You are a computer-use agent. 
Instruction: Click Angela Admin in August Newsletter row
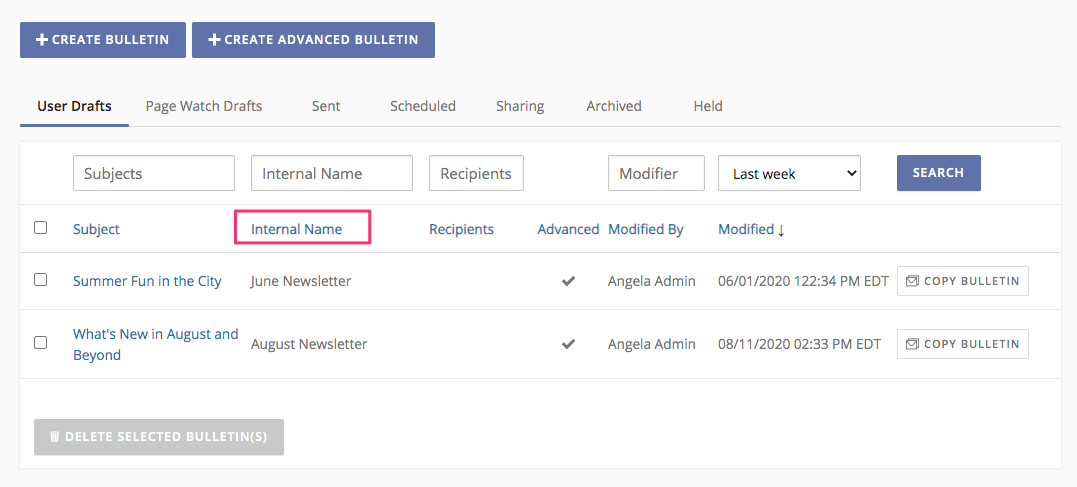click(x=652, y=344)
